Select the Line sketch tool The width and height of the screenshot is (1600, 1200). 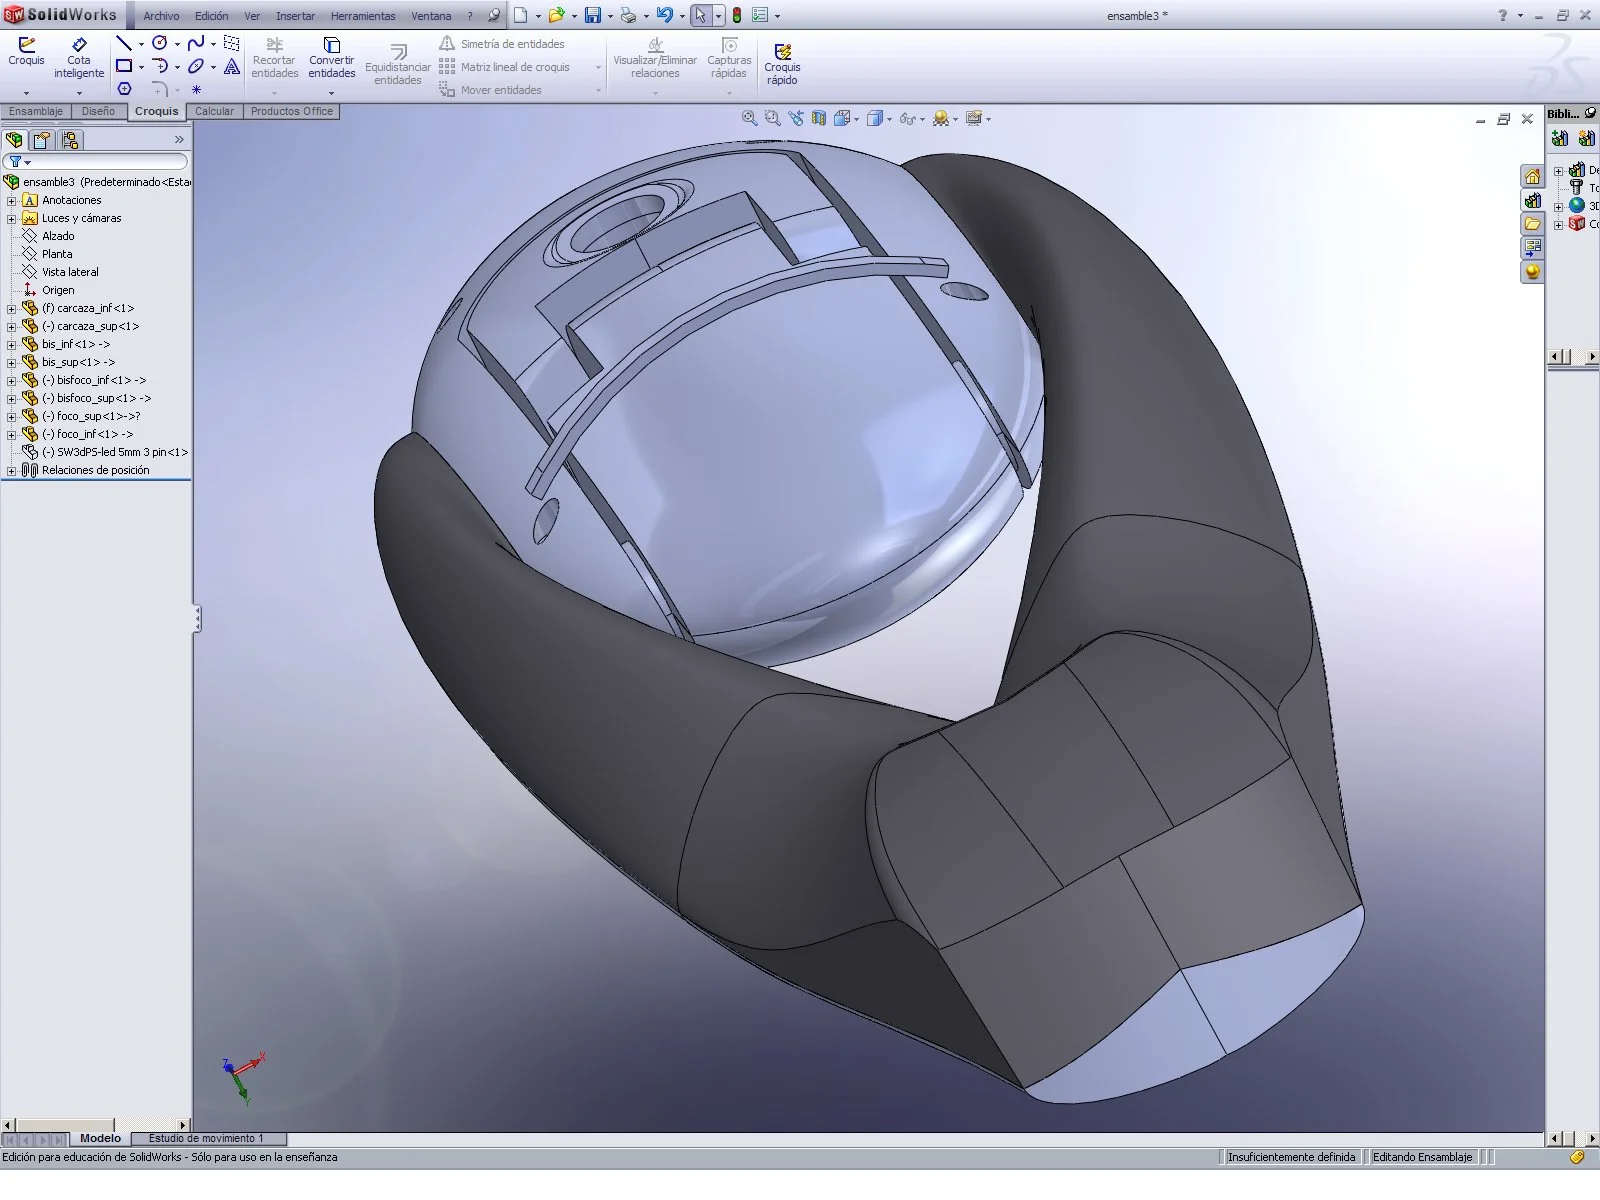(124, 43)
